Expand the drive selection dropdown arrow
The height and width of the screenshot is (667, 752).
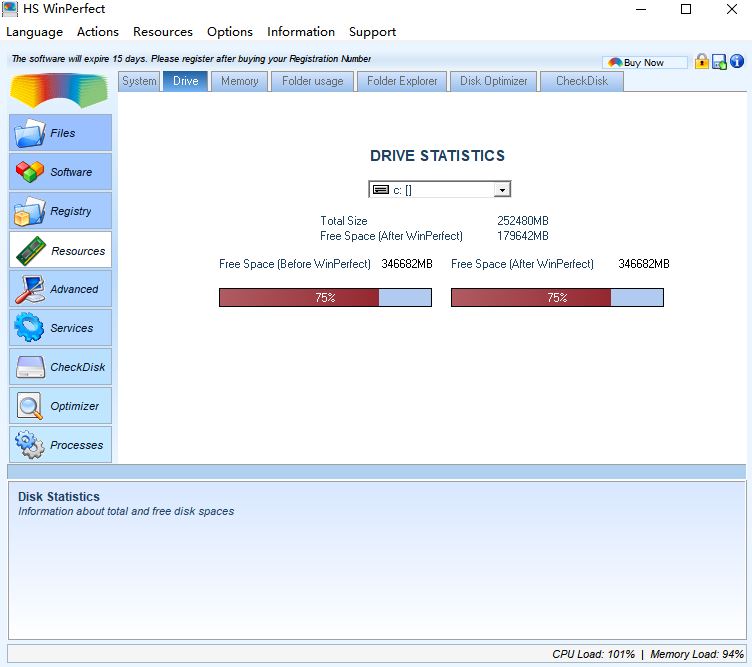[502, 190]
